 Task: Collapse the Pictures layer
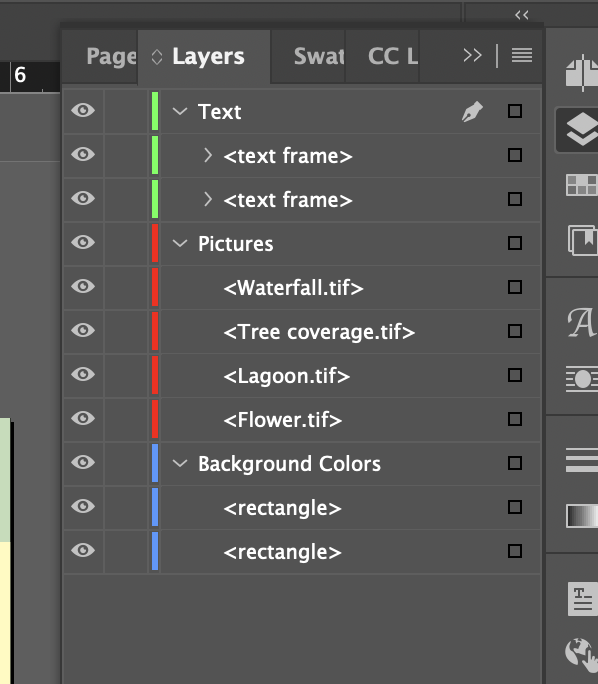[180, 243]
